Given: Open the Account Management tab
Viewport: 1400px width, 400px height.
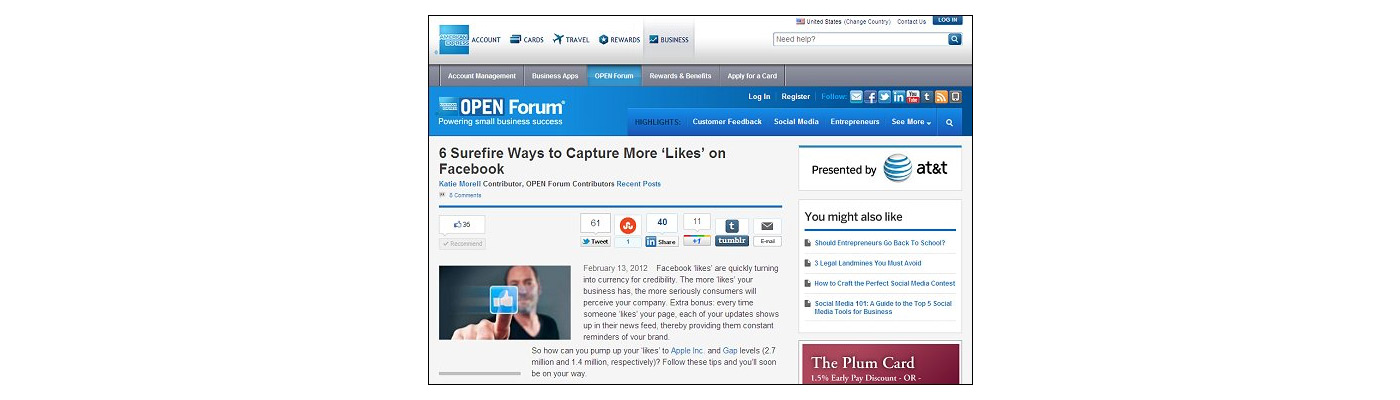Looking at the screenshot, I should [x=482, y=76].
